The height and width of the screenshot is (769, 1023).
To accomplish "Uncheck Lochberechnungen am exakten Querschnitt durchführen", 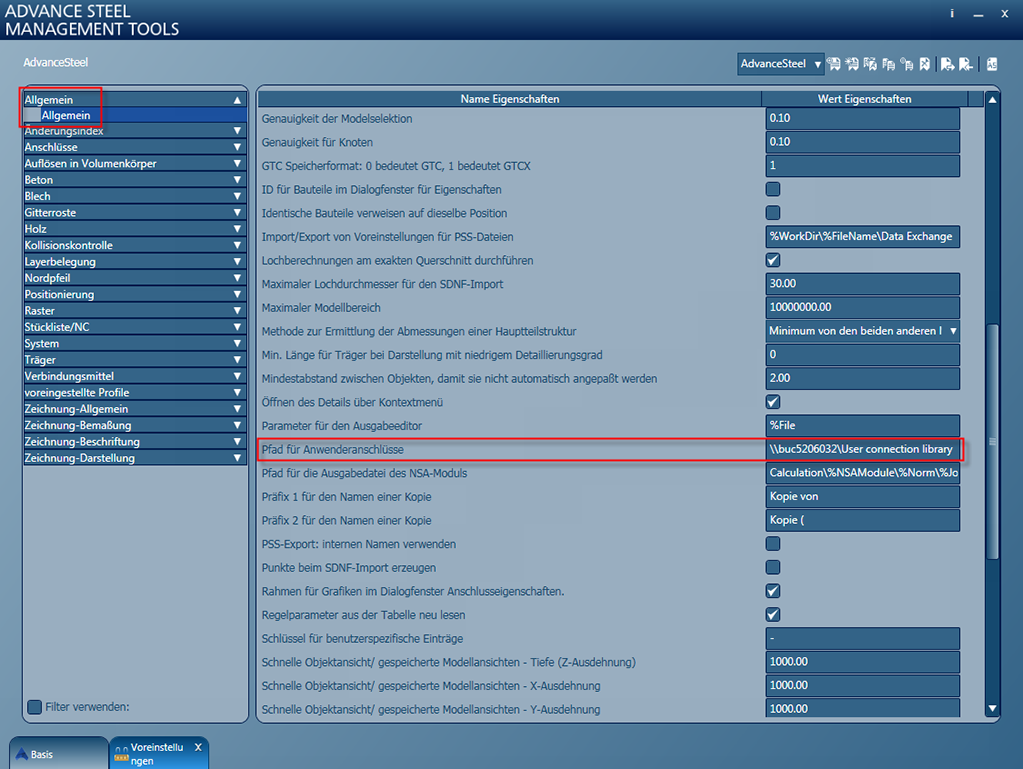I will (x=773, y=260).
